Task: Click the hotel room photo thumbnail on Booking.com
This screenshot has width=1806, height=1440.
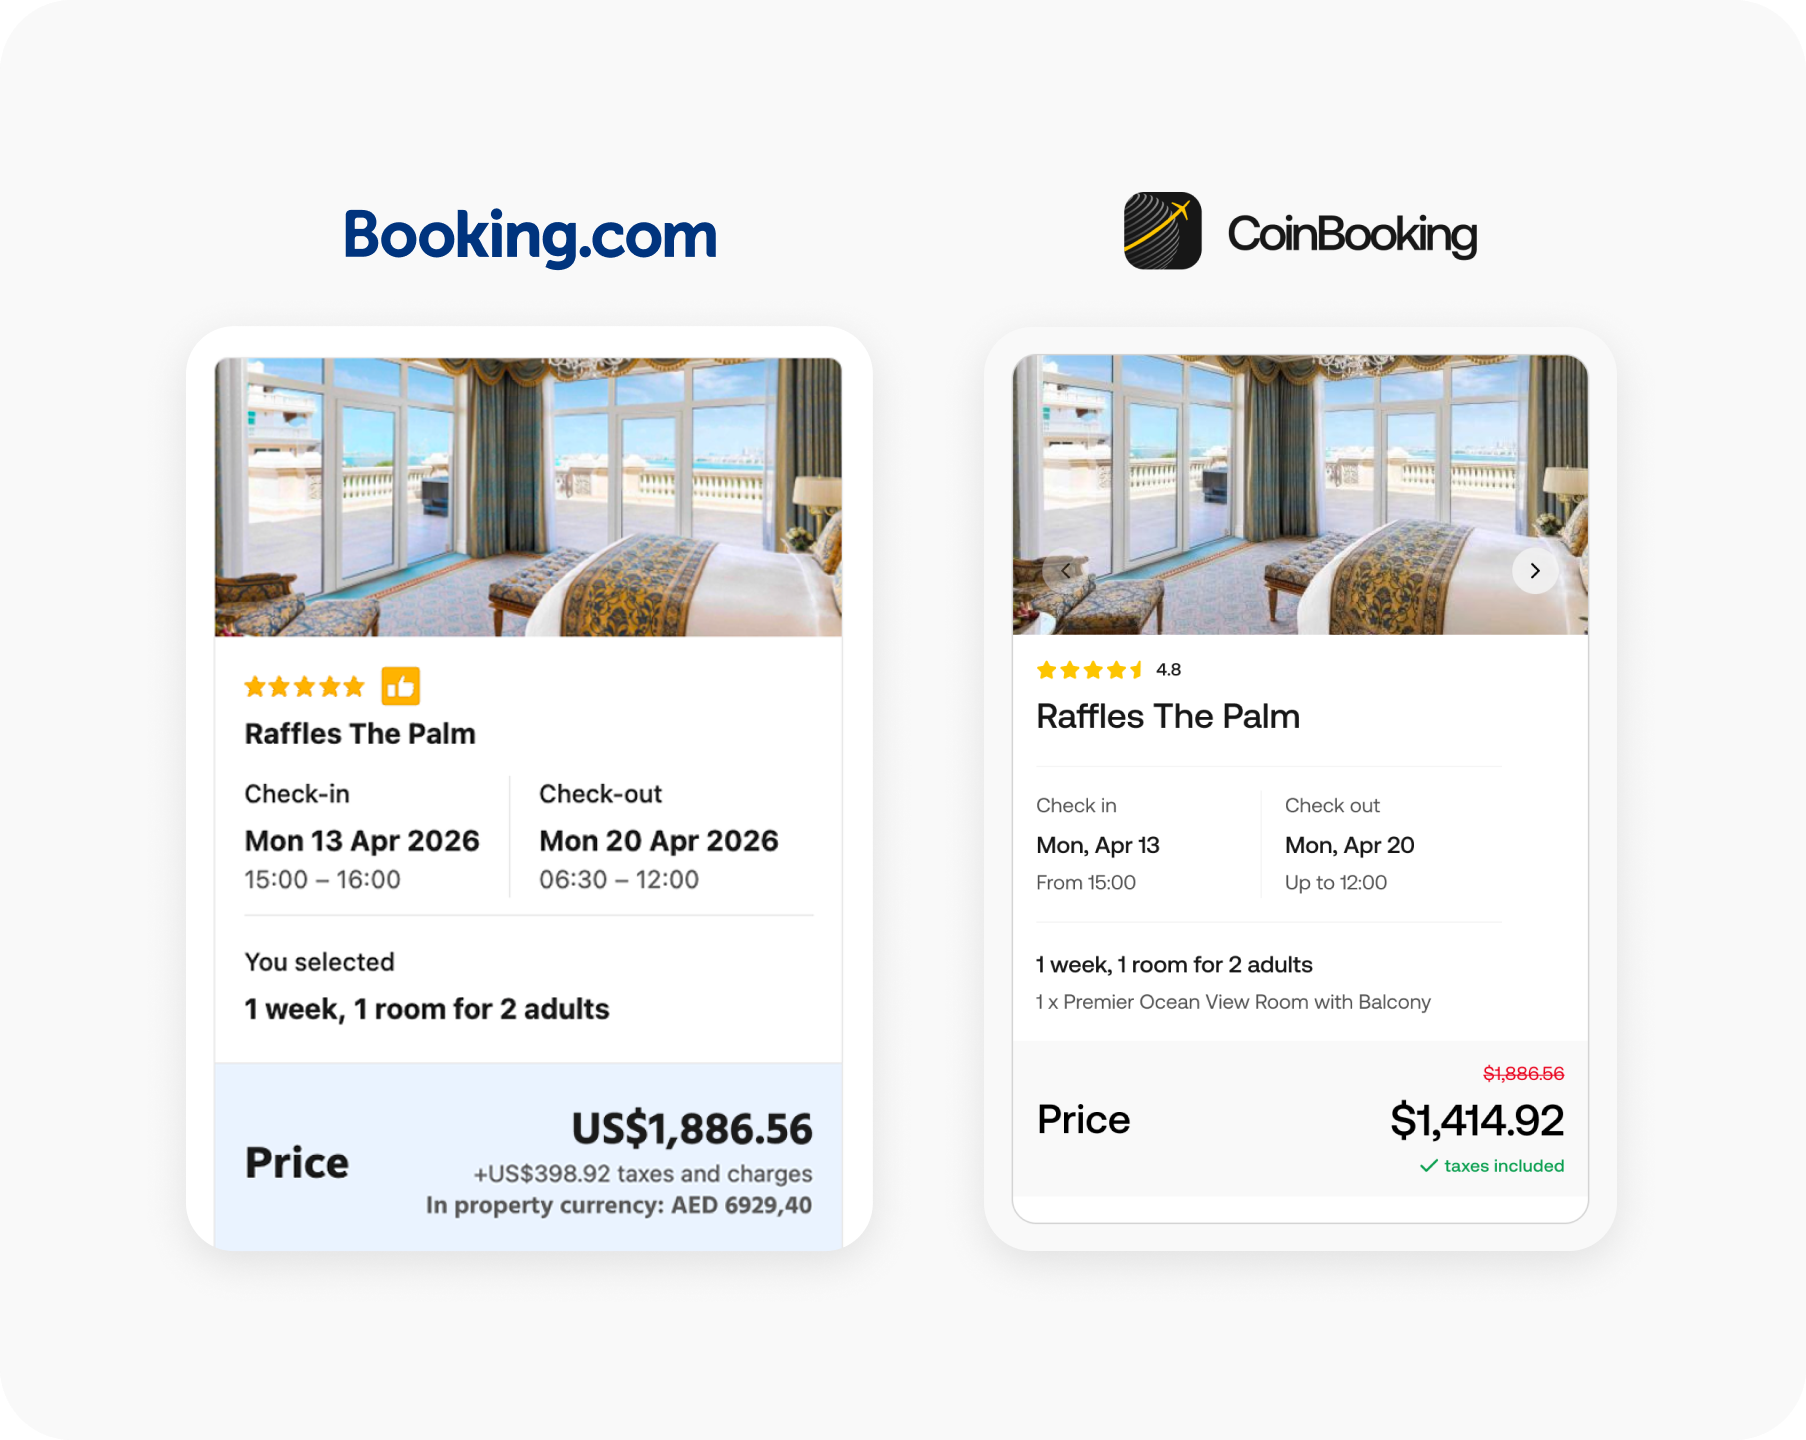Action: coord(528,497)
